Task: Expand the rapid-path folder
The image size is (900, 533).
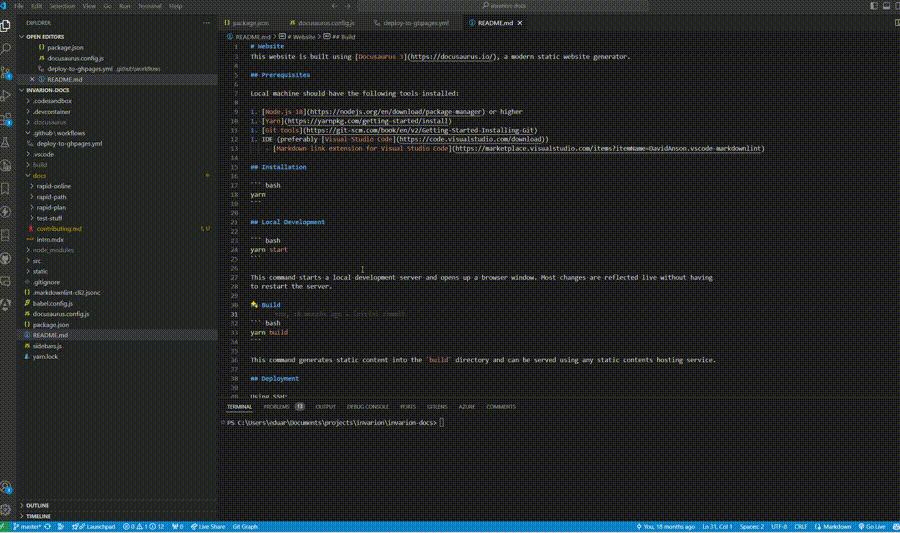Action: 51,197
